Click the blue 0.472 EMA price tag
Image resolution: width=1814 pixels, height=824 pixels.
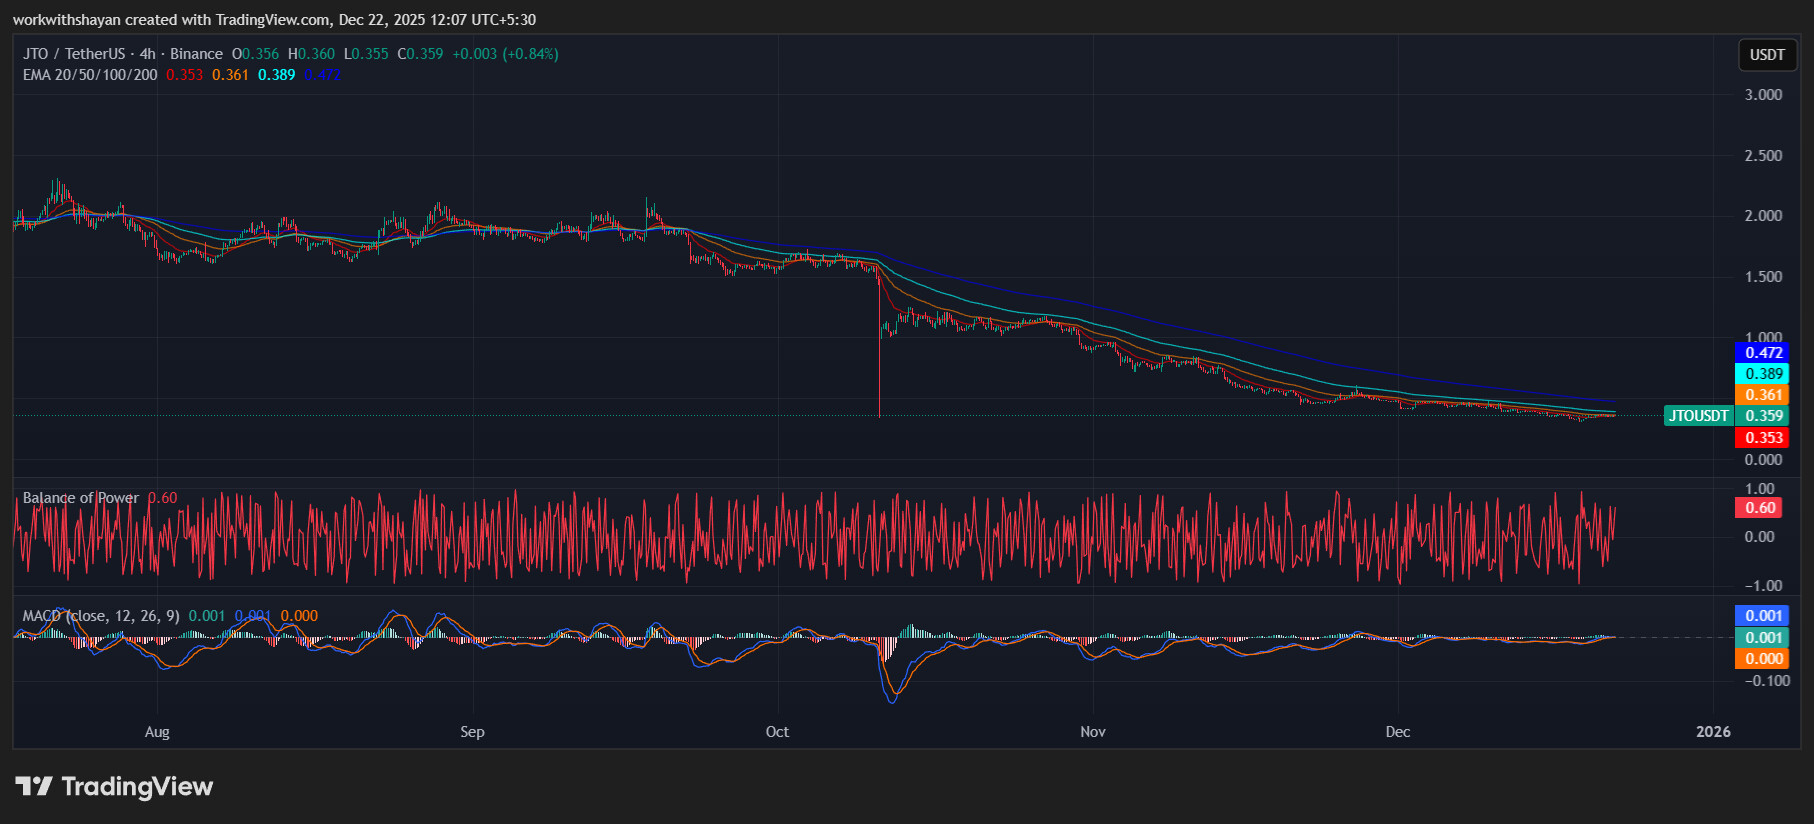pyautogui.click(x=1763, y=353)
